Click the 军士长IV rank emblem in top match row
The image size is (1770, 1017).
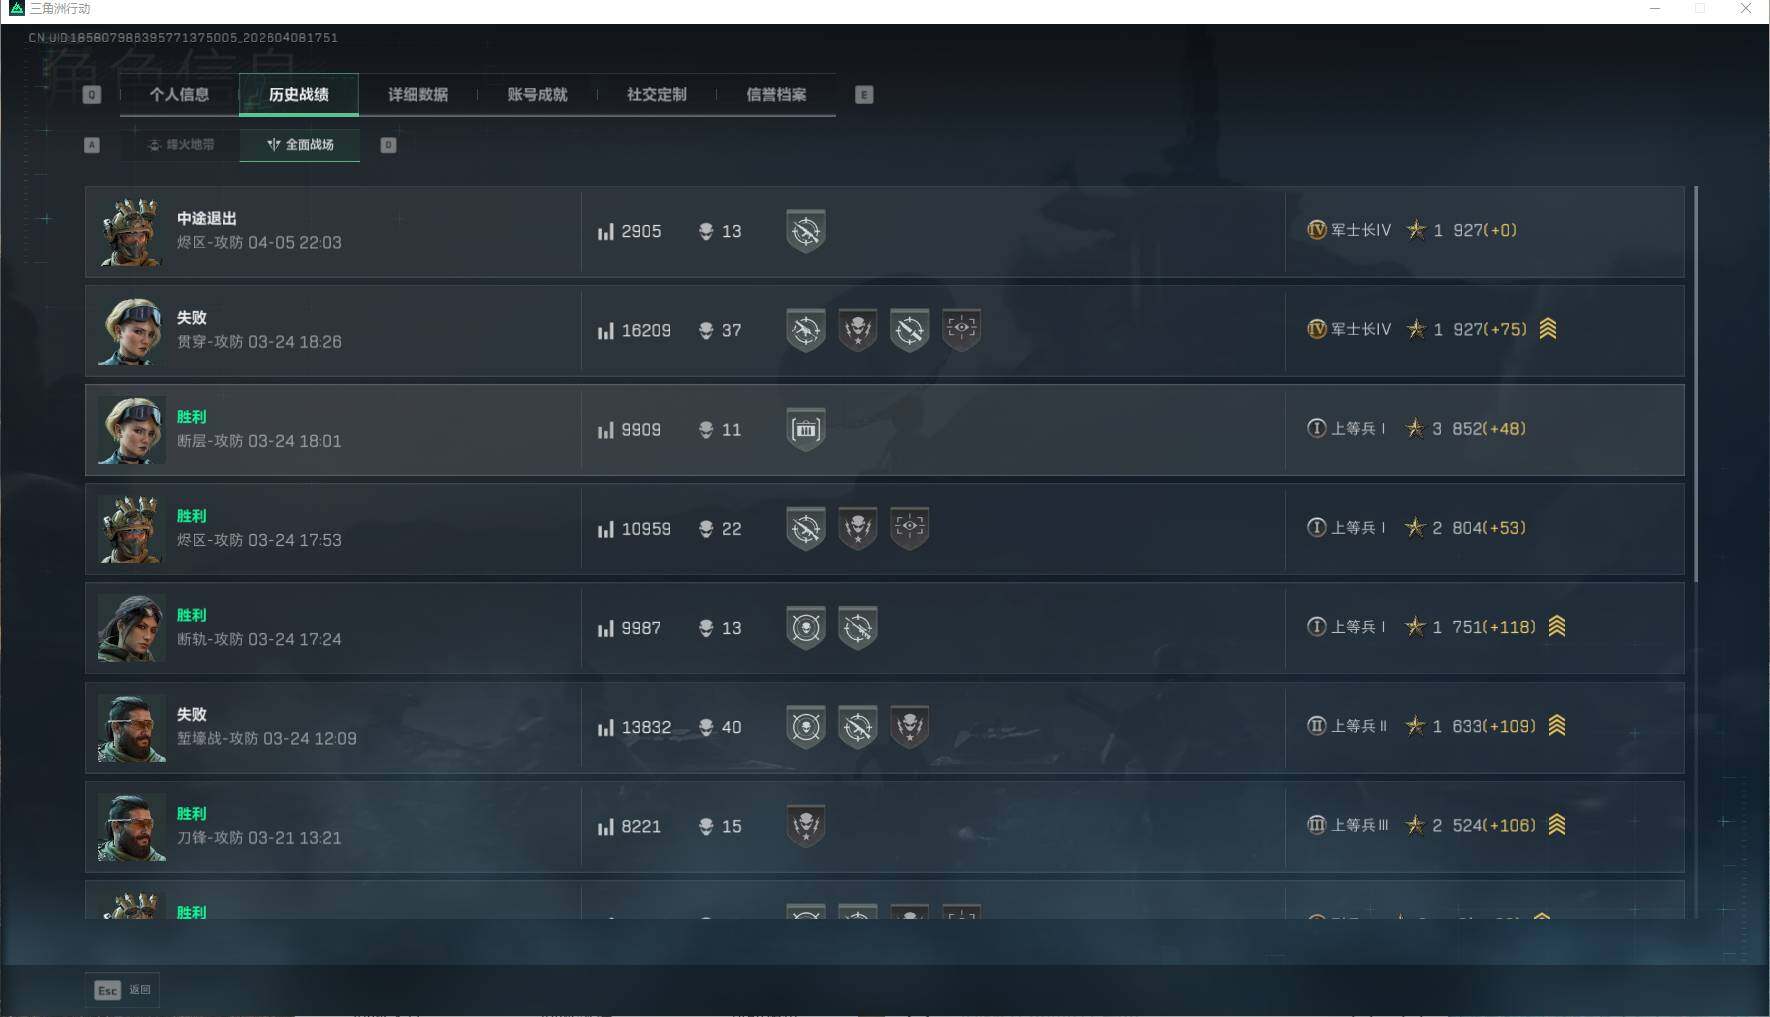(1316, 230)
